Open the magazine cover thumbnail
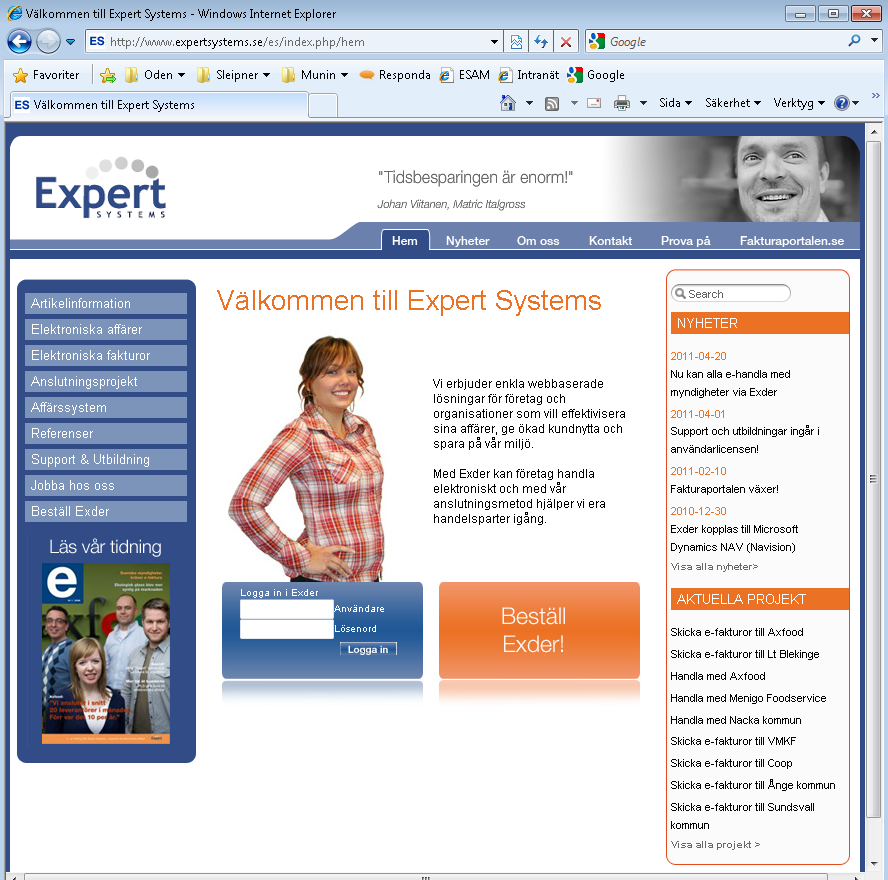 (106, 653)
